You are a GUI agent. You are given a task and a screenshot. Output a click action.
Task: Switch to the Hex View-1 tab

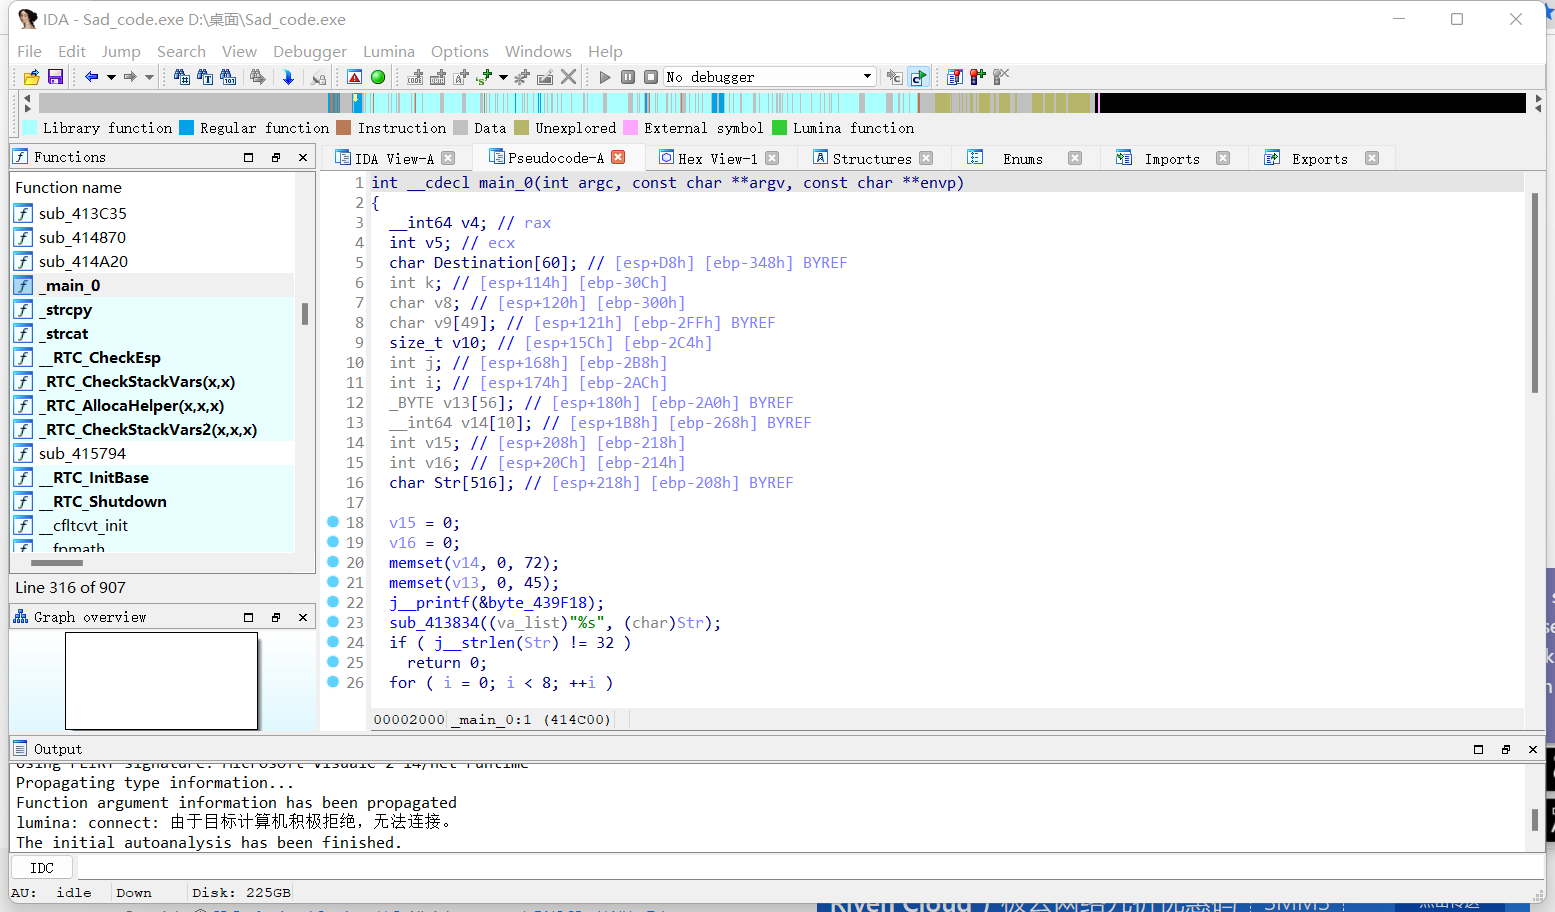pos(718,158)
